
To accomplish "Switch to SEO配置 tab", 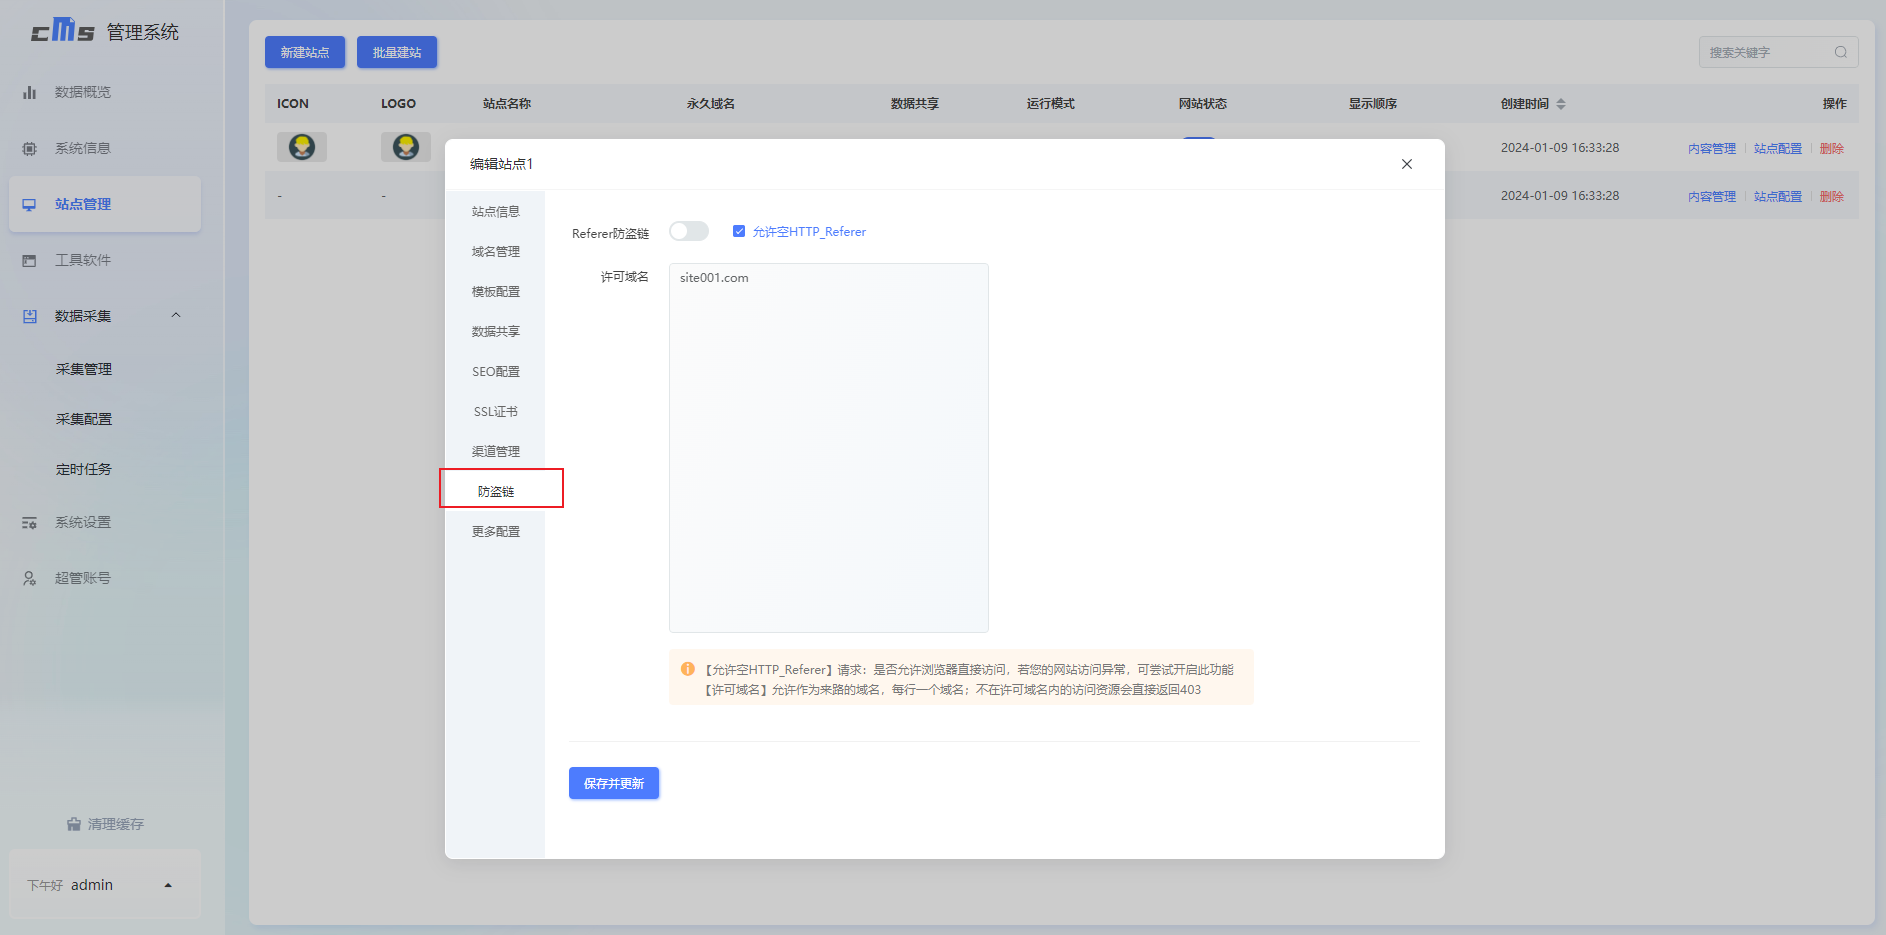I will pyautogui.click(x=496, y=371).
